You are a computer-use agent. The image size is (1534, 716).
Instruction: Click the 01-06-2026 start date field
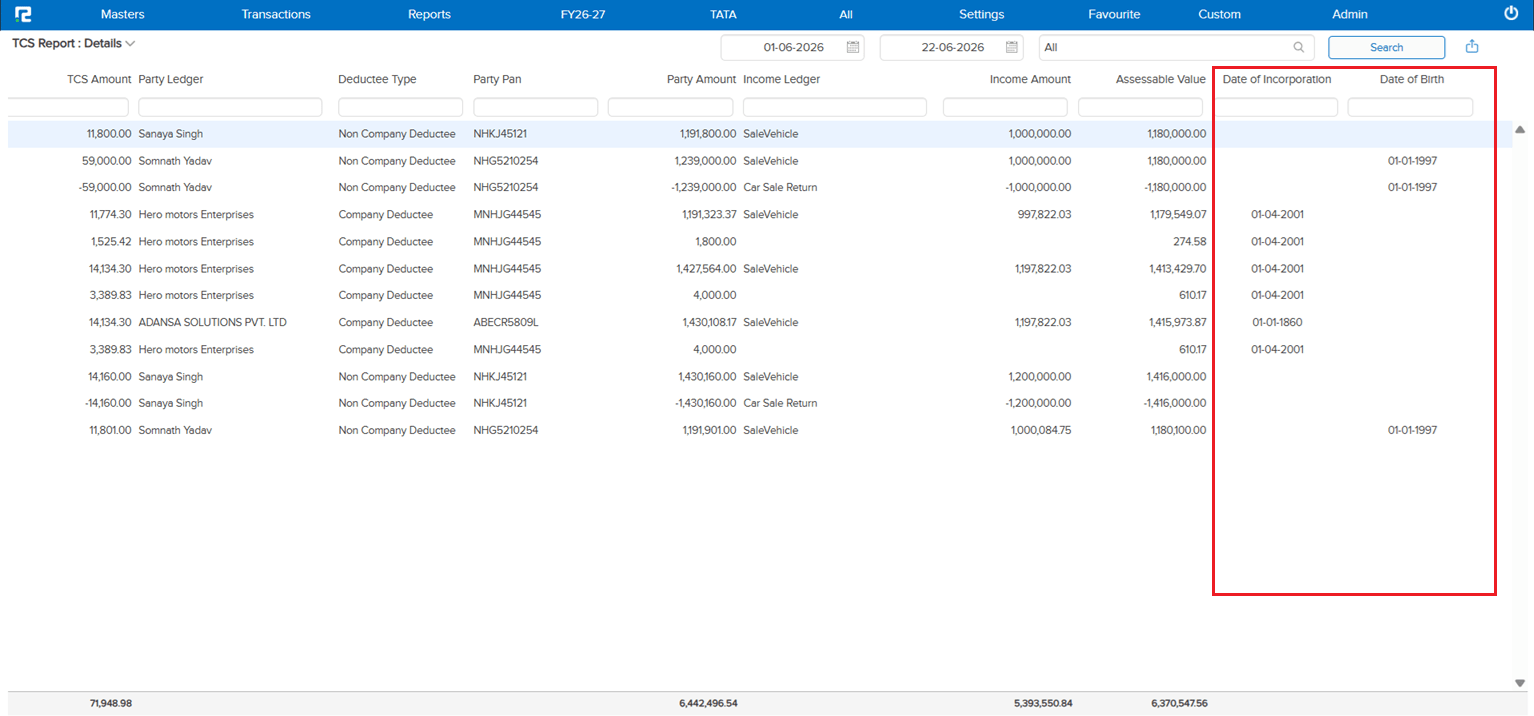coord(793,47)
